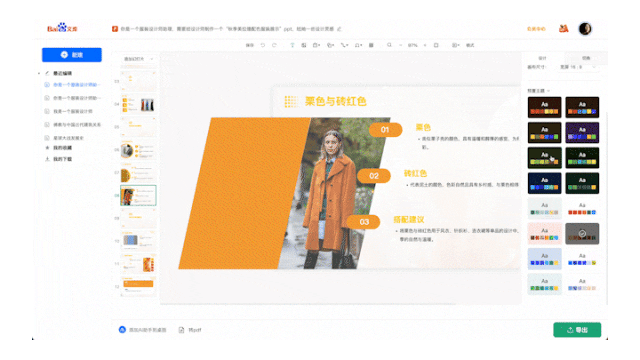Collapse the preset themes section arrow
This screenshot has height=360, width=640.
[x=549, y=91]
